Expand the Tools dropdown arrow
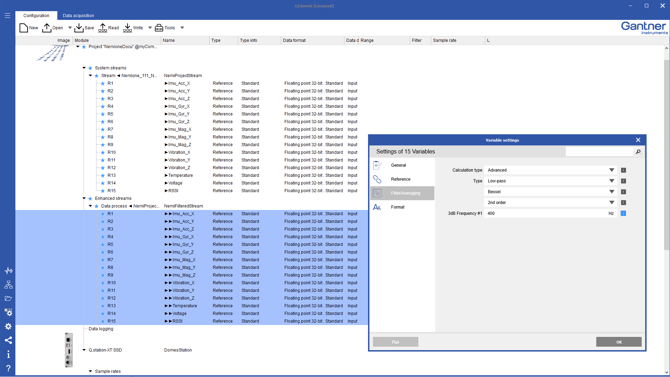This screenshot has width=670, height=377. tap(182, 28)
